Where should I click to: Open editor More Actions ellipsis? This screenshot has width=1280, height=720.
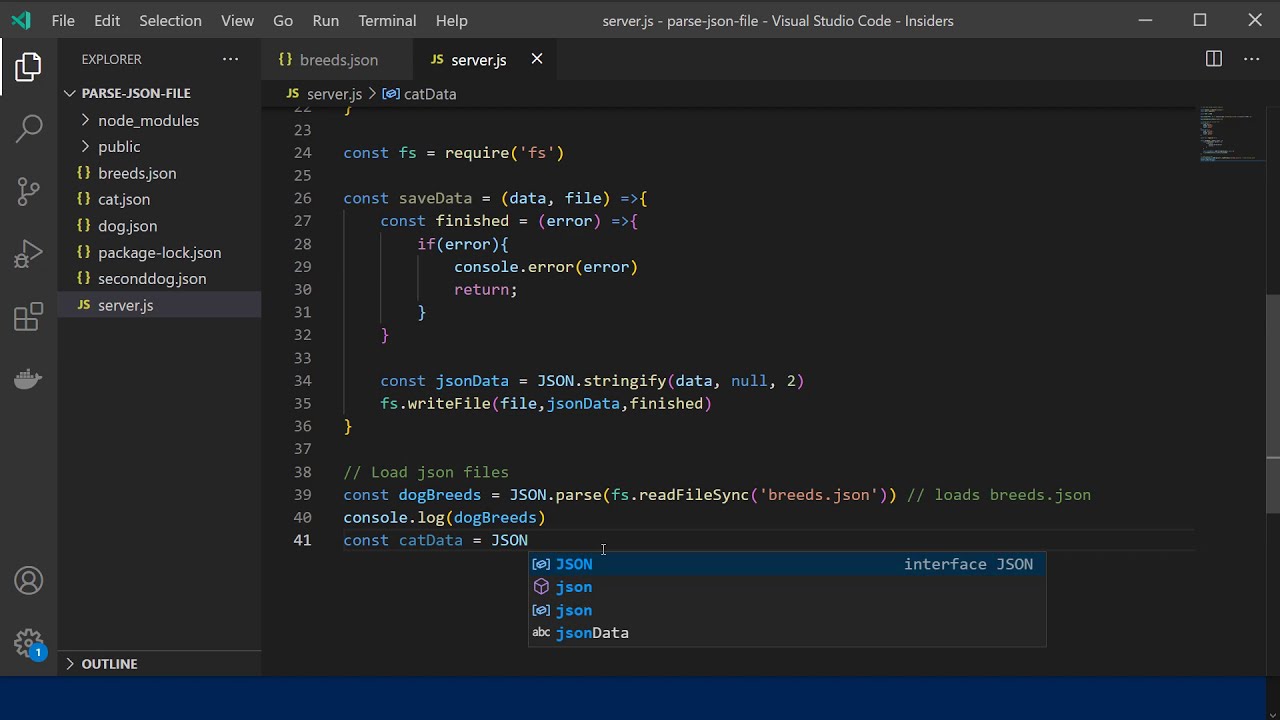point(1251,59)
